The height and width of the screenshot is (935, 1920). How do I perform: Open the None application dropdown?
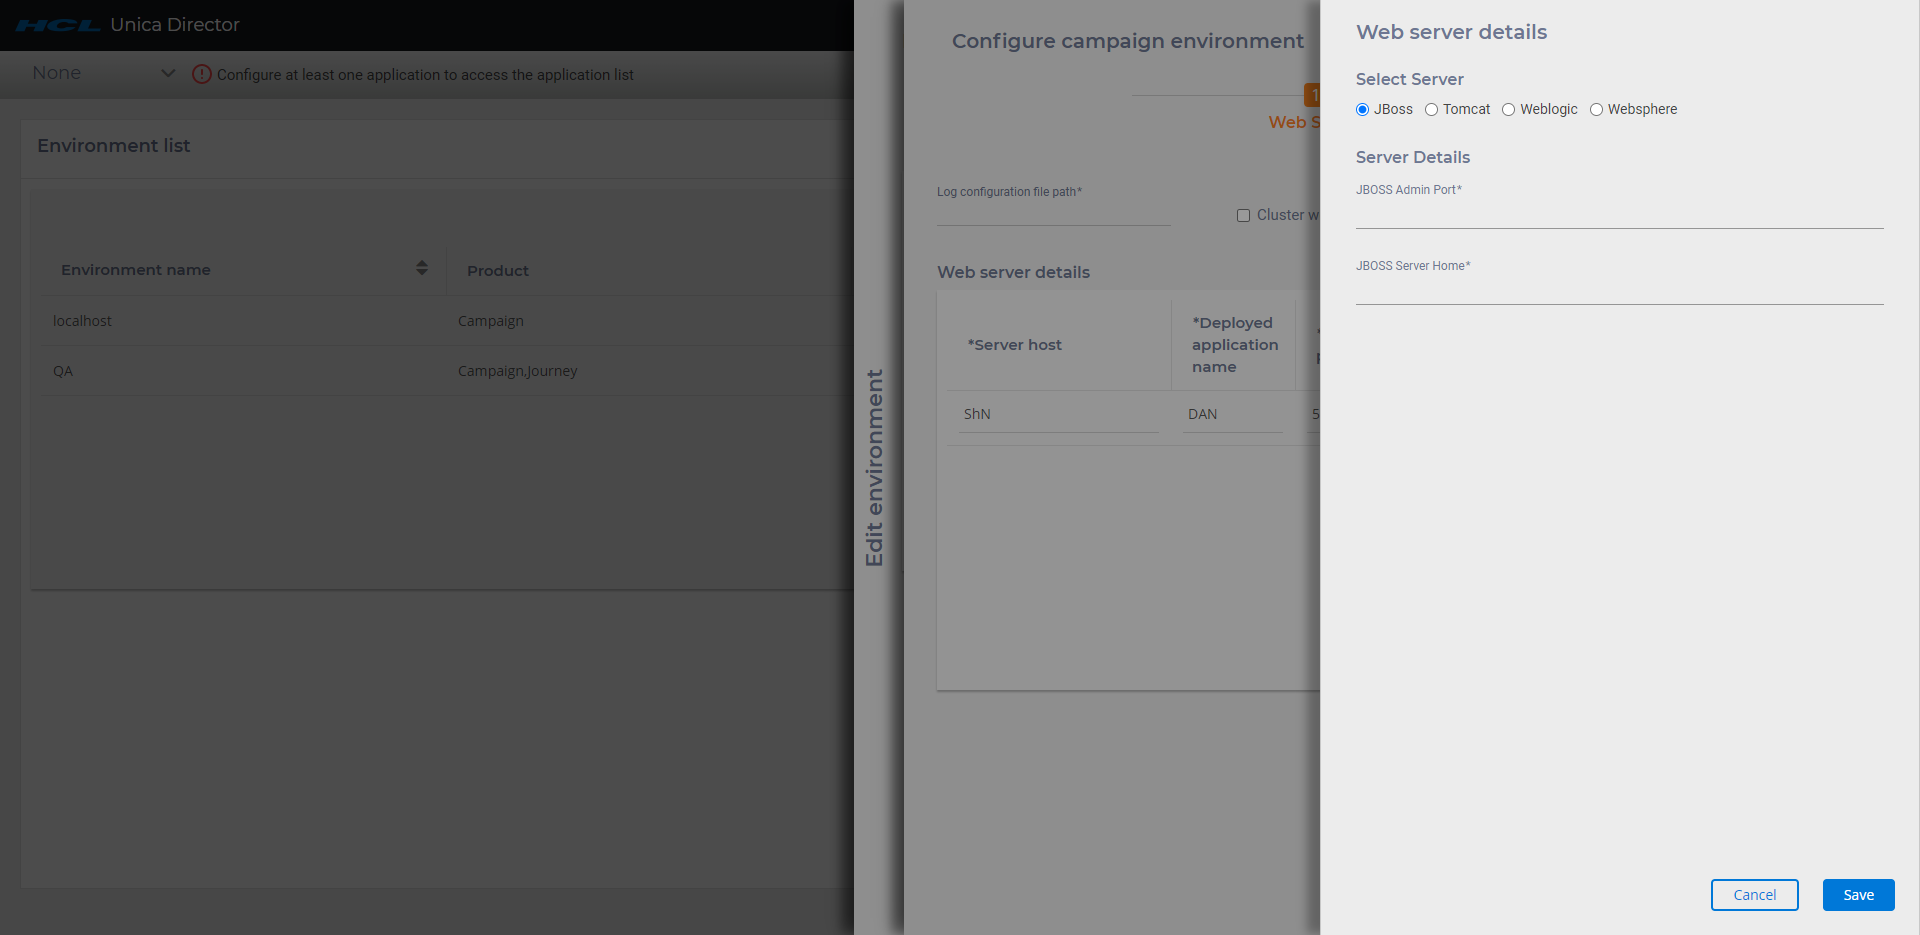point(103,73)
